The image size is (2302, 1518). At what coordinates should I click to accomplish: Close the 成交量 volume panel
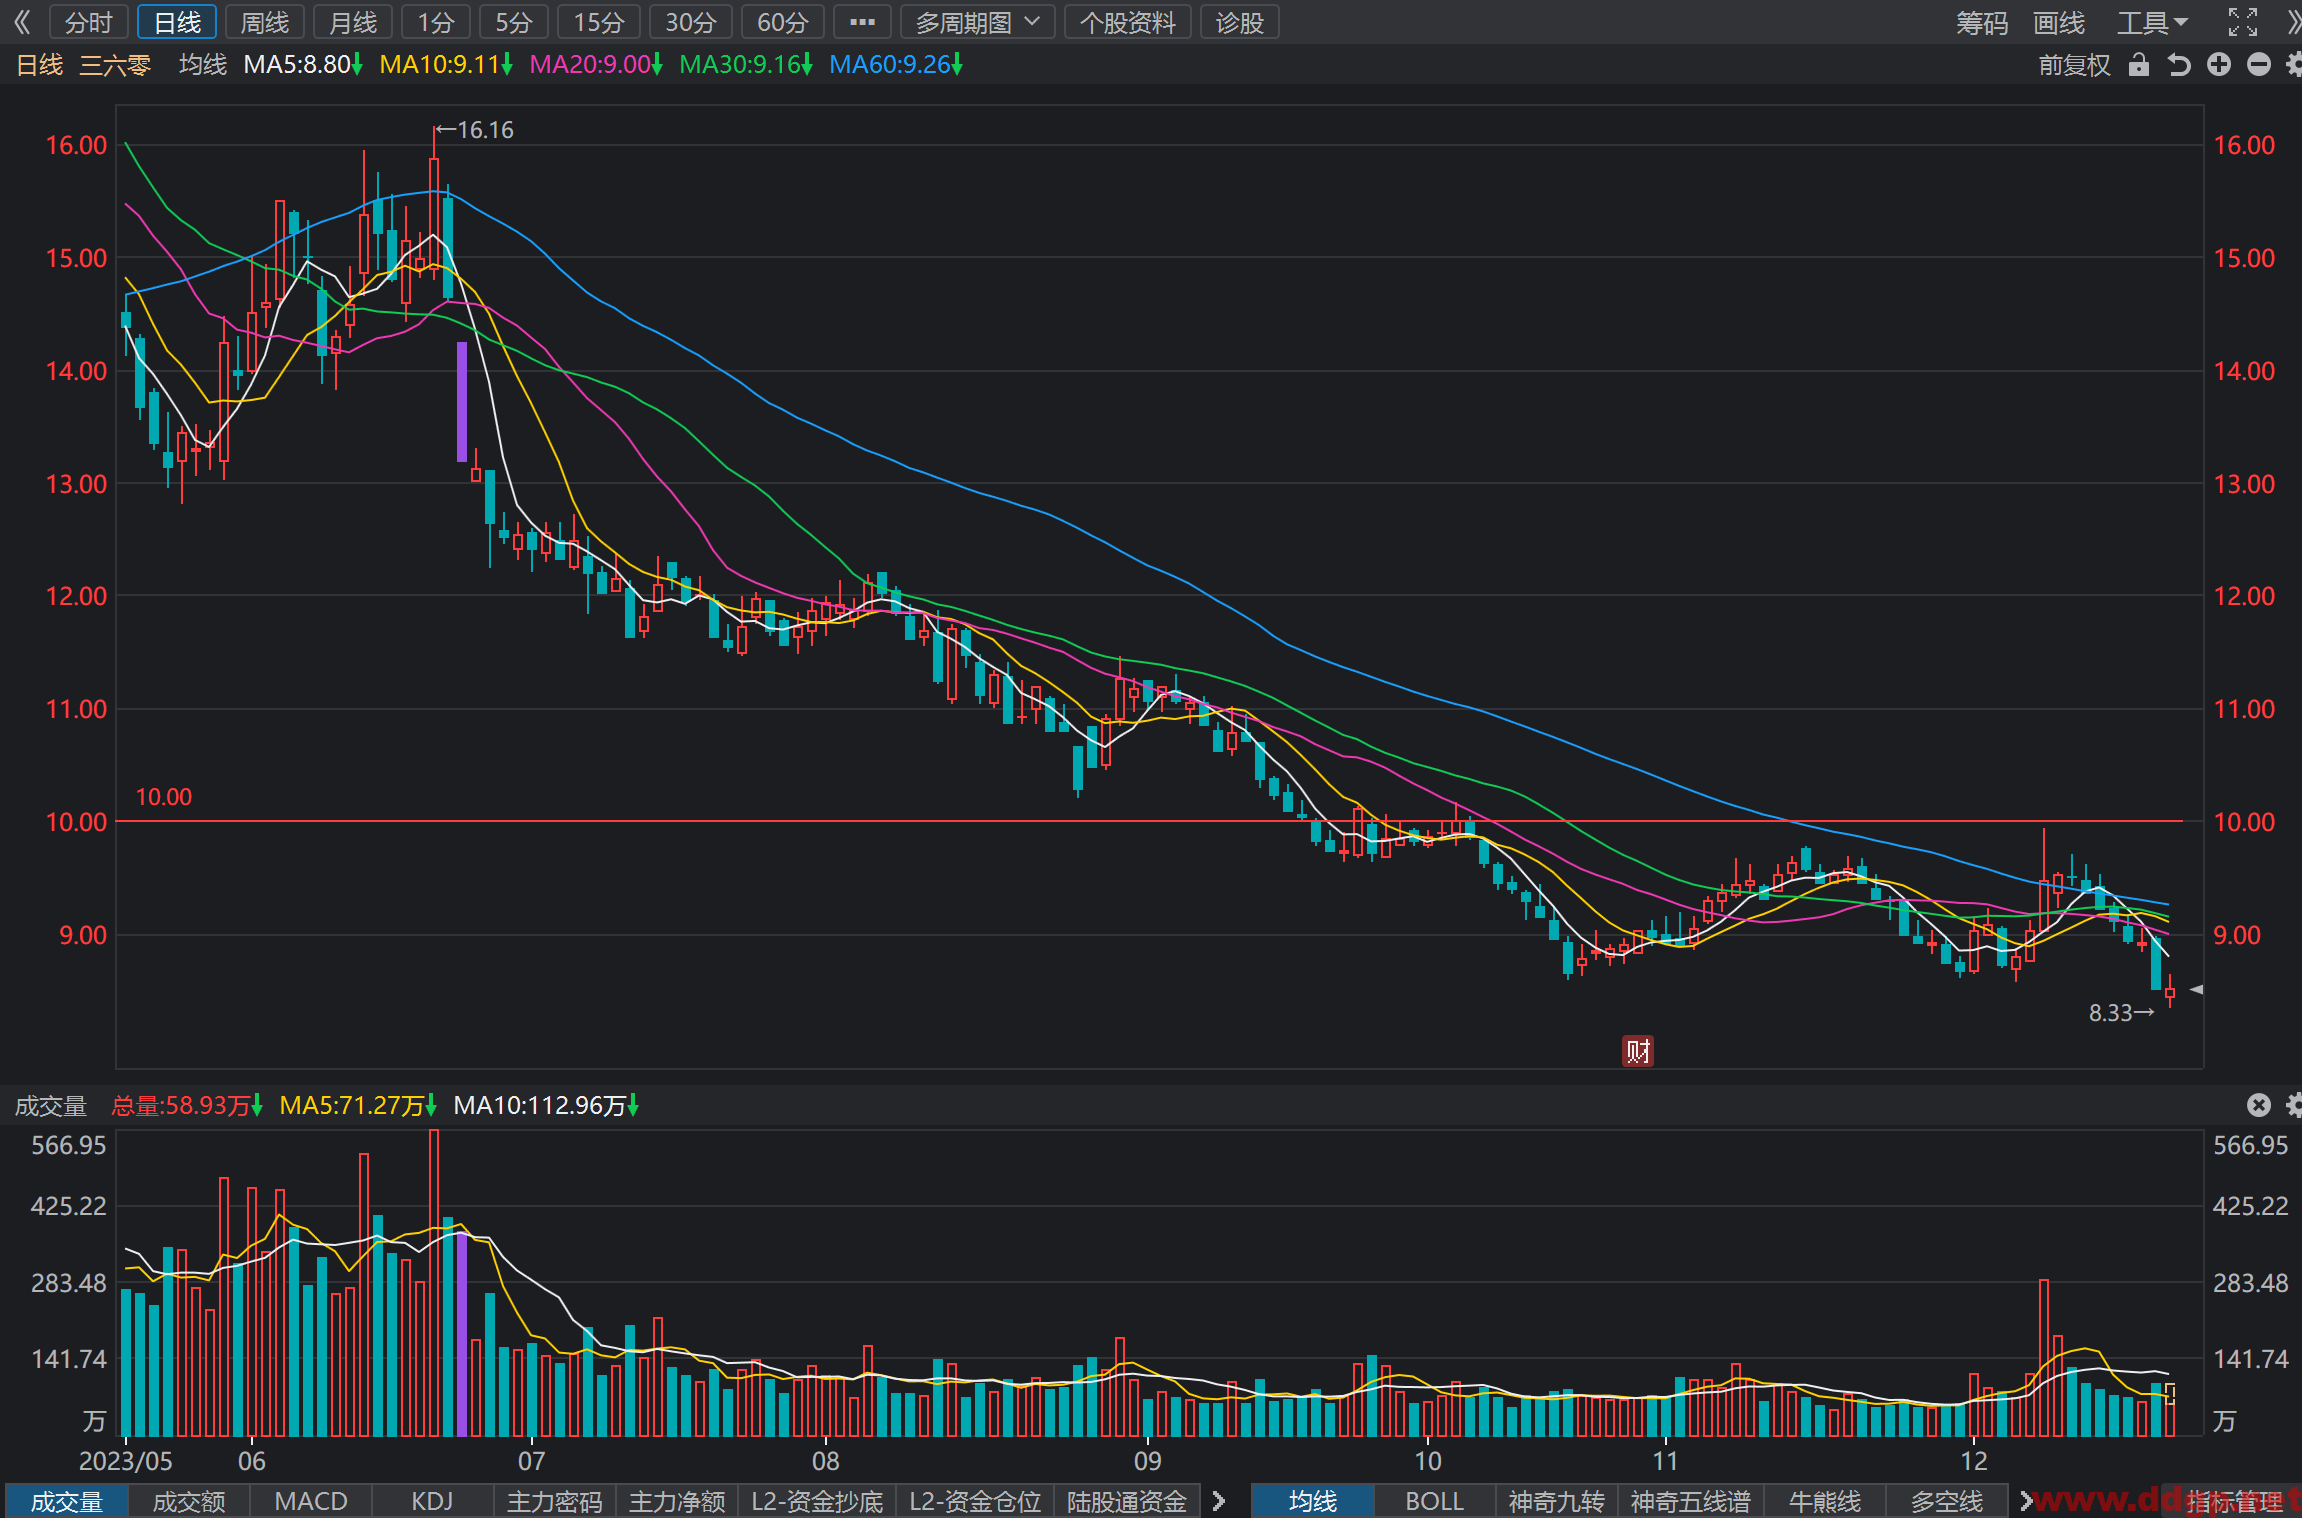[2259, 1105]
